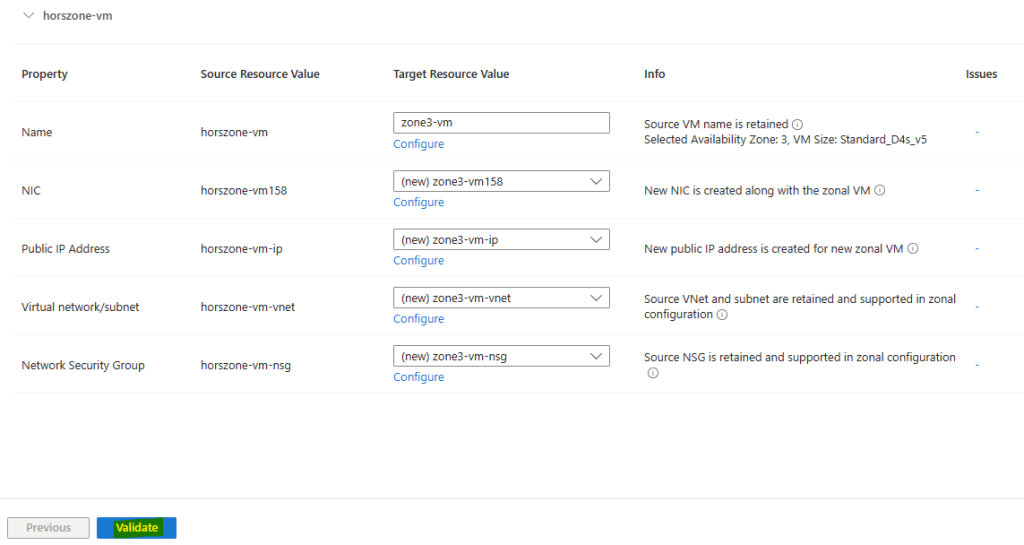This screenshot has height=545, width=1024.
Task: Click Configure link in the NIC row
Action: click(419, 202)
